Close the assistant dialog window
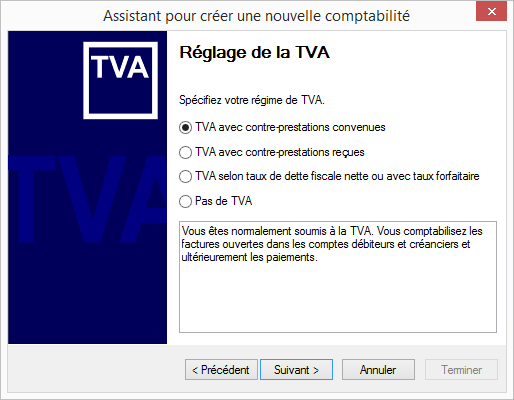Viewport: 514px width, 400px height. tap(492, 12)
